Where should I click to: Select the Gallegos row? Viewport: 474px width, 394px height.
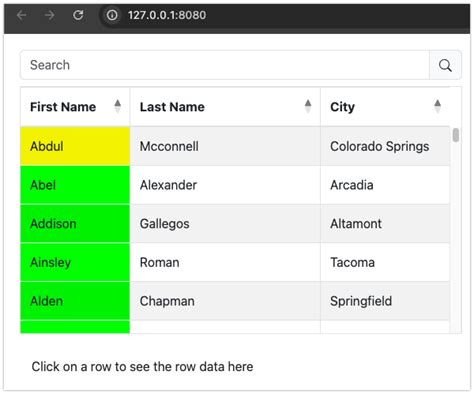click(x=235, y=224)
